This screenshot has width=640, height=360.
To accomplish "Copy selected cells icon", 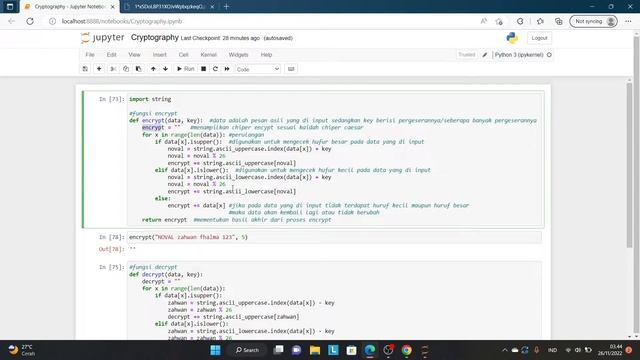I will (x=126, y=69).
